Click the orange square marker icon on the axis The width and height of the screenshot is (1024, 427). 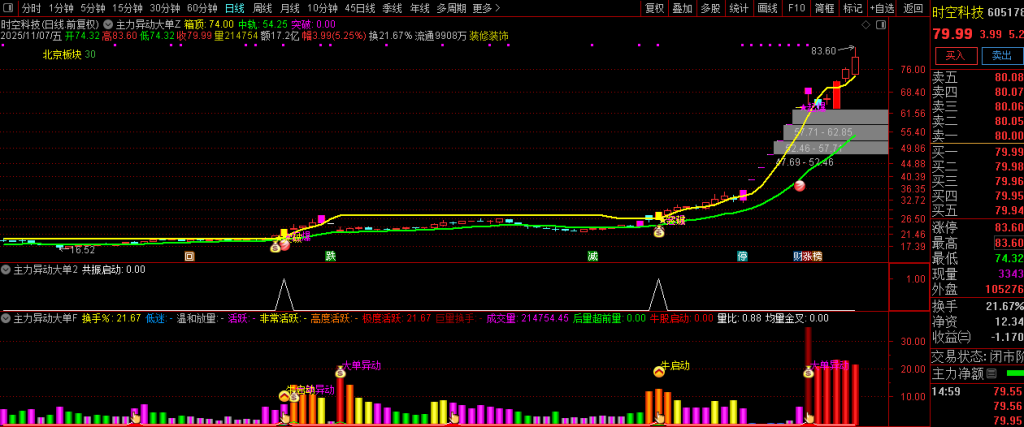189,256
